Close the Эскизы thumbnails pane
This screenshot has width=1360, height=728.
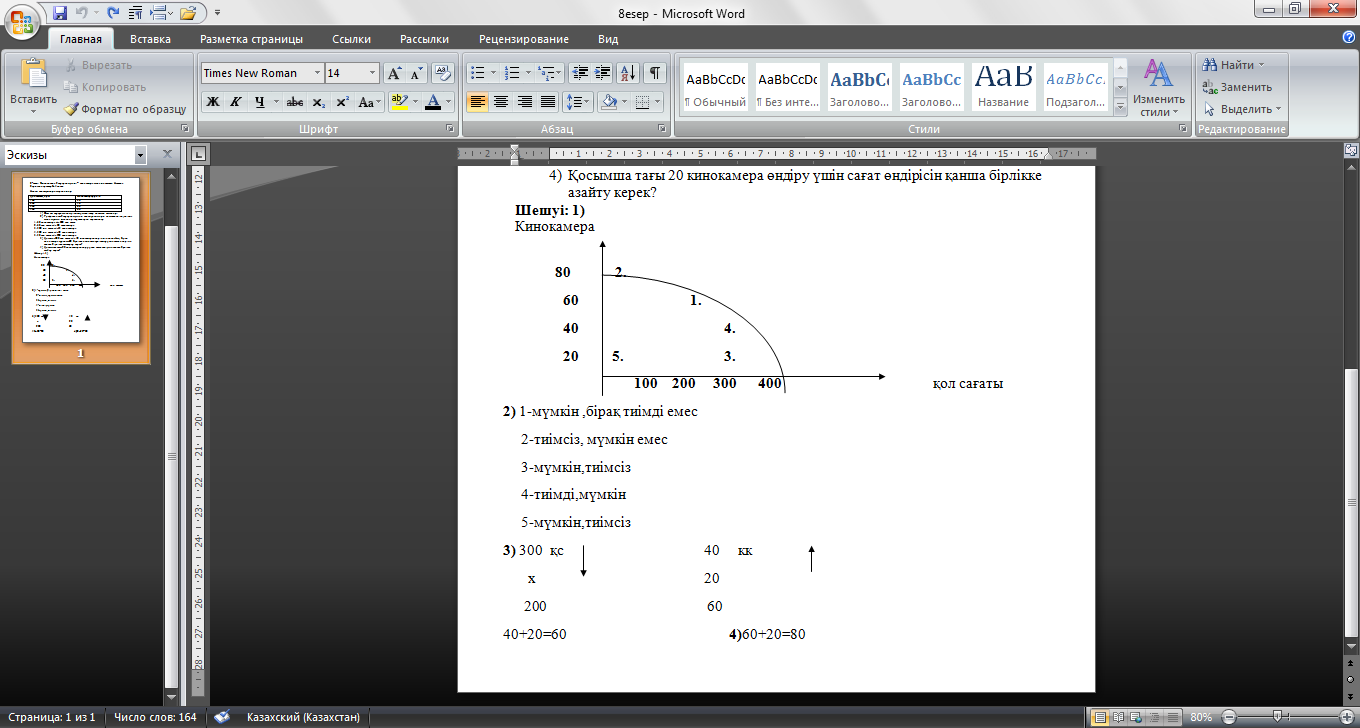point(167,155)
